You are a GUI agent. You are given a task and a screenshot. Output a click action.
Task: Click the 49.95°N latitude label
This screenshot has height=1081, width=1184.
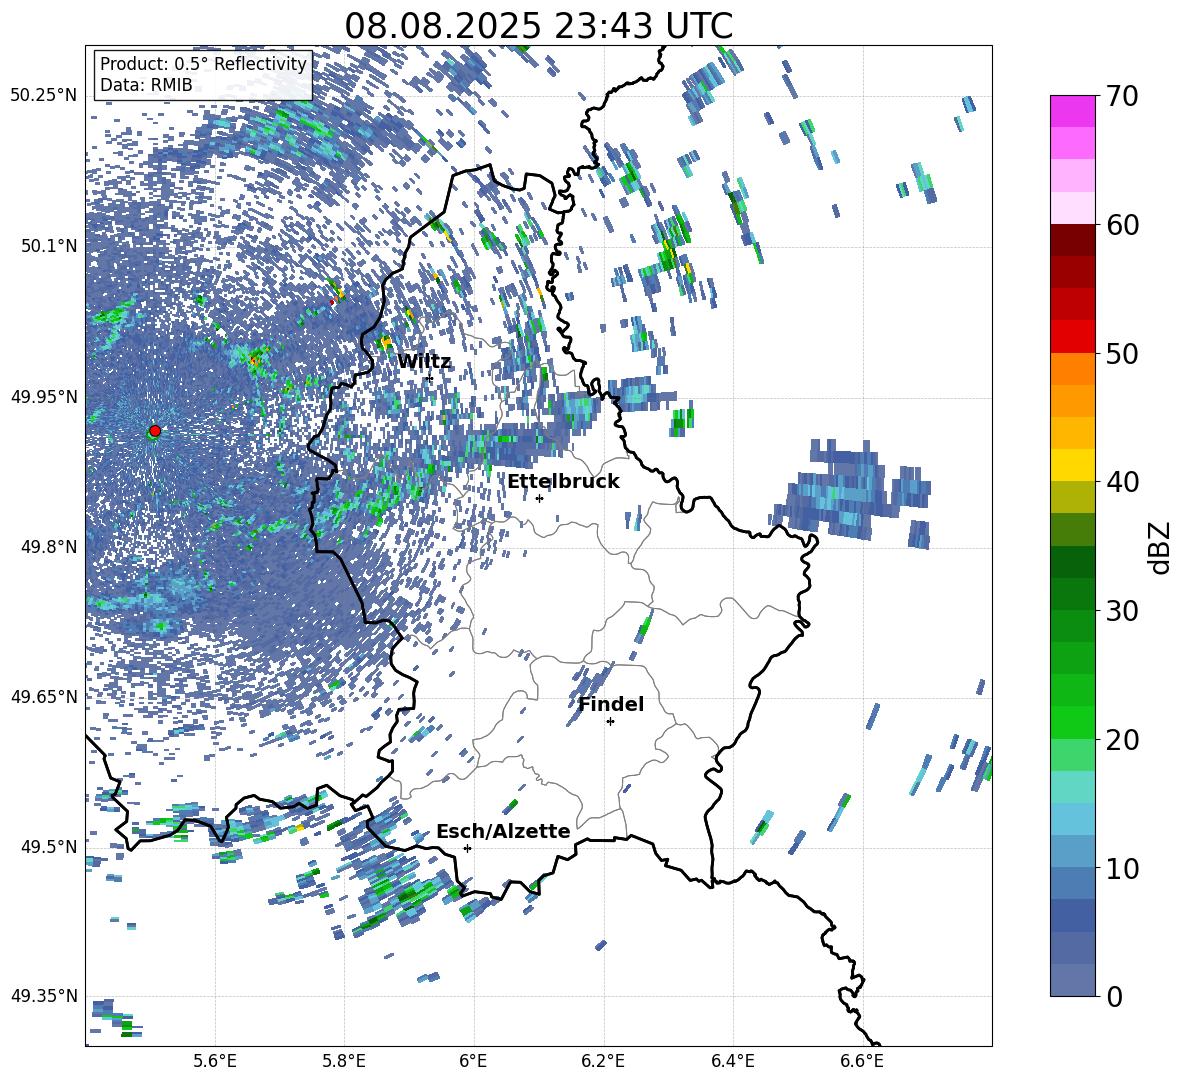(x=44, y=396)
